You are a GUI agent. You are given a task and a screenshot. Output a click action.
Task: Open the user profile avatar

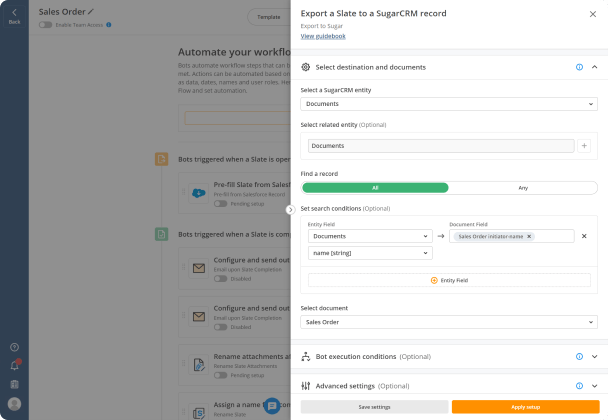point(14,404)
